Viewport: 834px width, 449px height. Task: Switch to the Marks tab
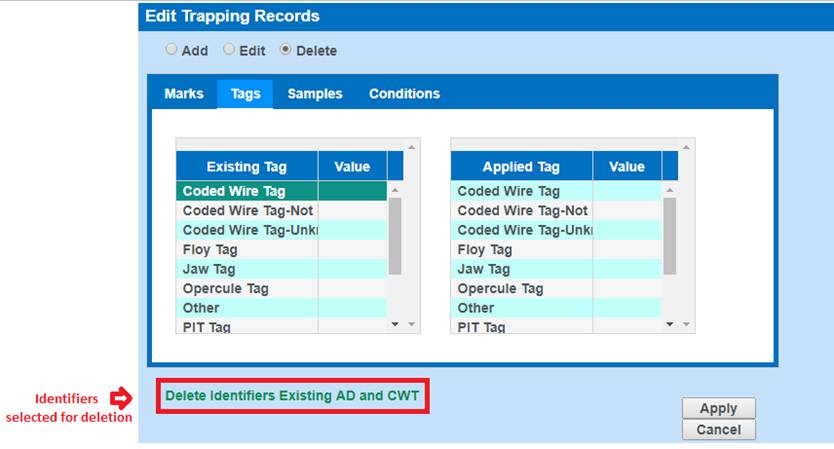(184, 94)
